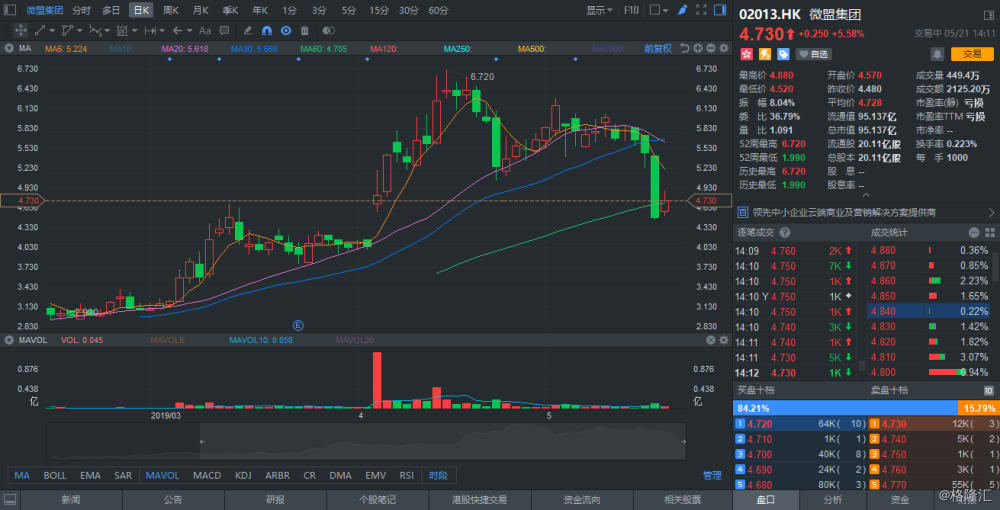Viewport: 1000px width, 510px height.
Task: Open MAVOL indicator settings gear
Action: (x=725, y=340)
